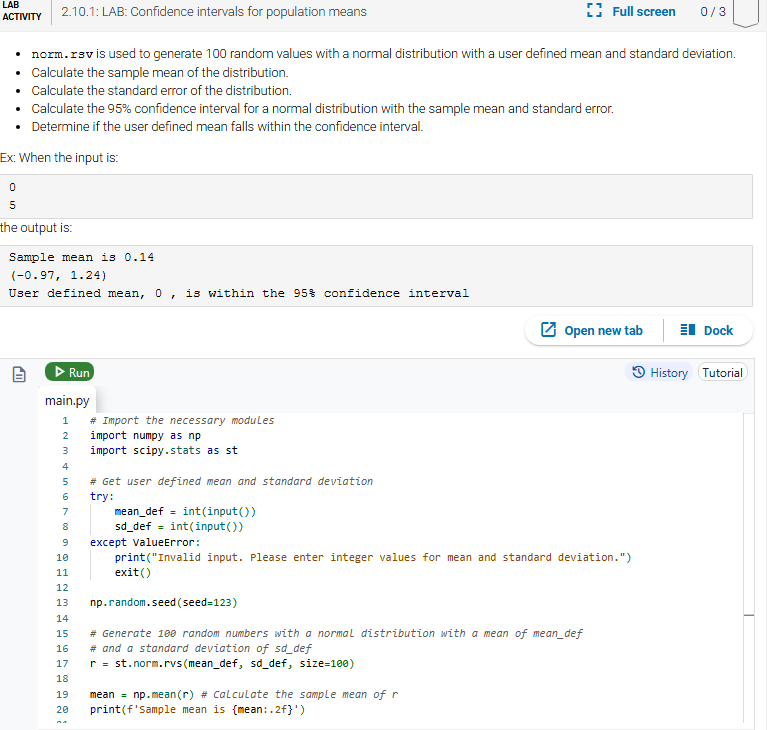Click the 0 / 3 score text

coord(713,12)
